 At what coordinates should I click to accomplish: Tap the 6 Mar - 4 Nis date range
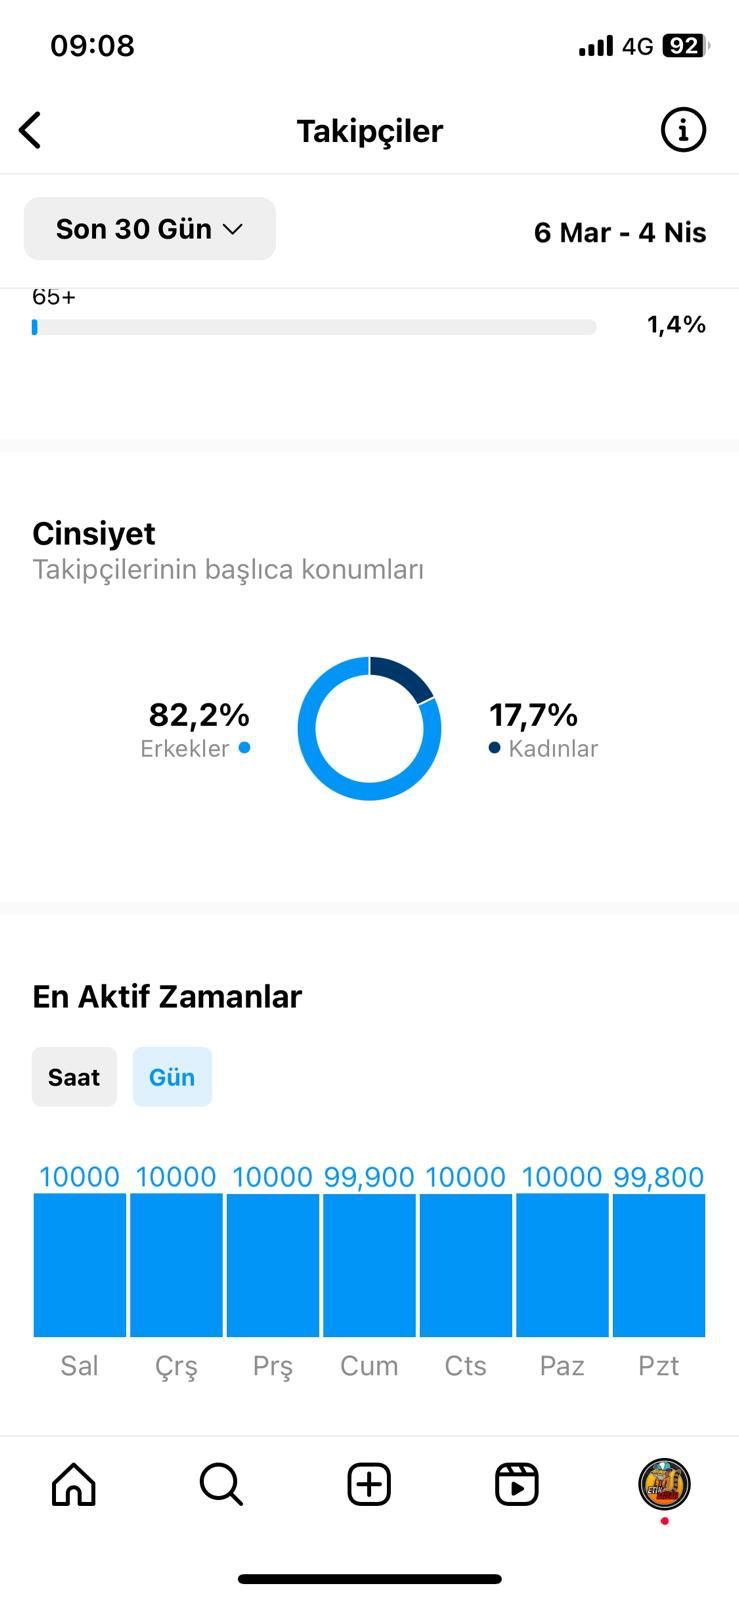pyautogui.click(x=620, y=232)
